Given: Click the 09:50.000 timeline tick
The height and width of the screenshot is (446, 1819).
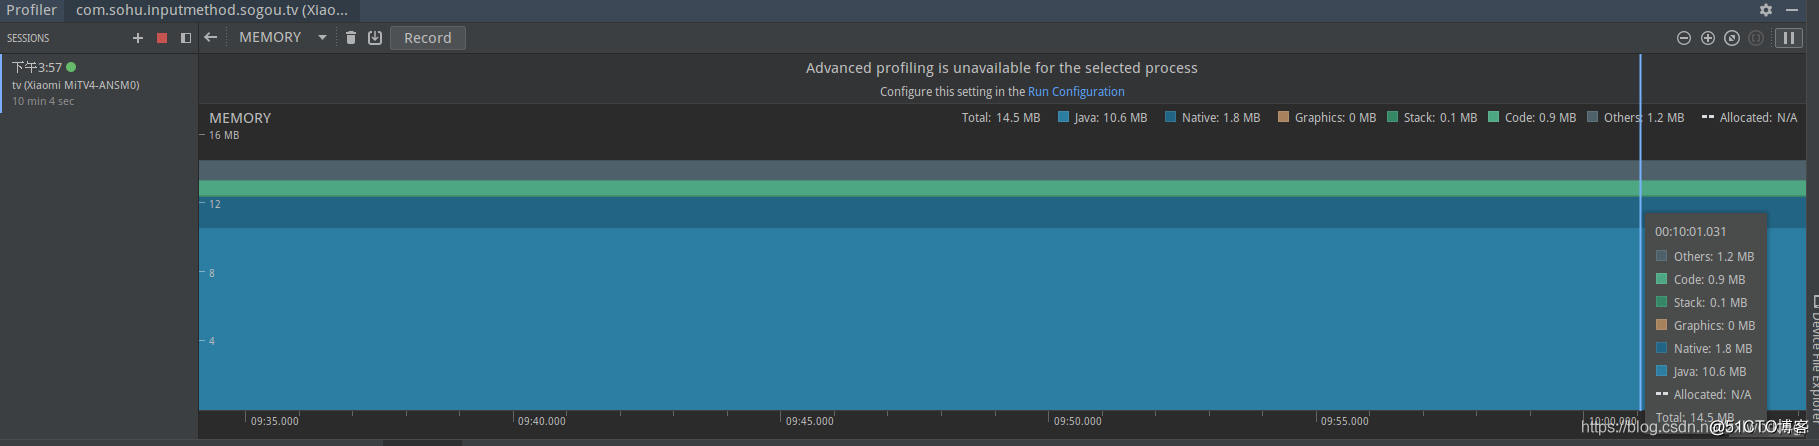Looking at the screenshot, I should click(1078, 421).
